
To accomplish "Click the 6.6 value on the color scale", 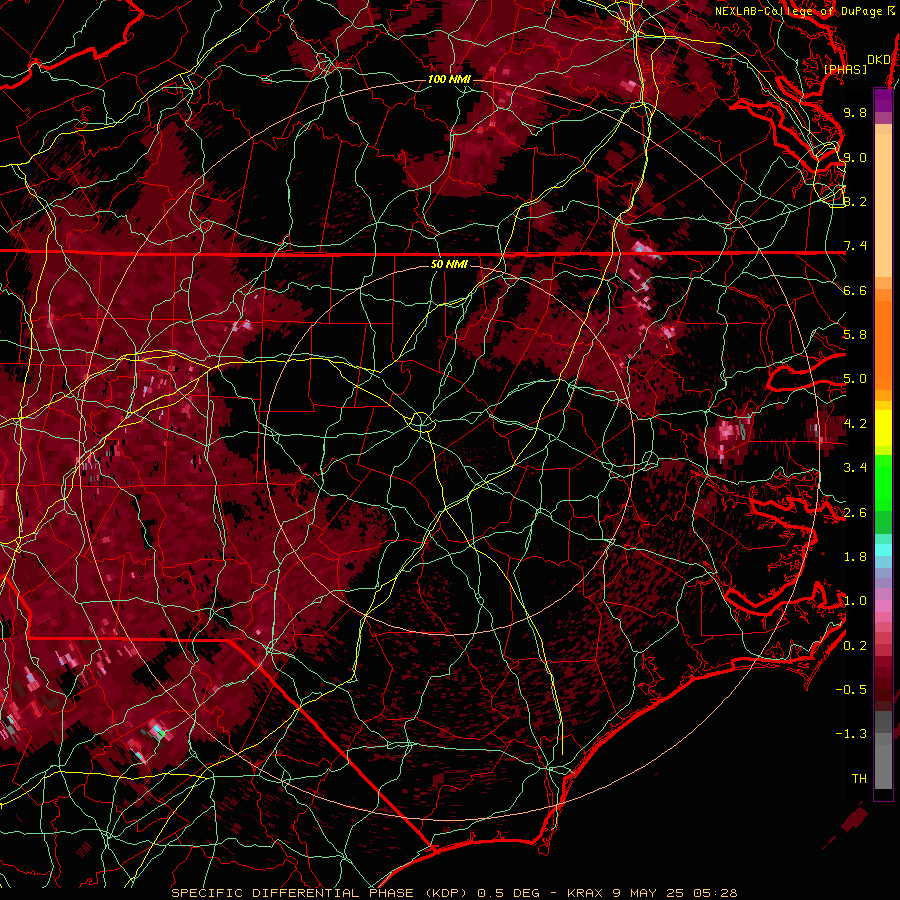I will coord(855,290).
